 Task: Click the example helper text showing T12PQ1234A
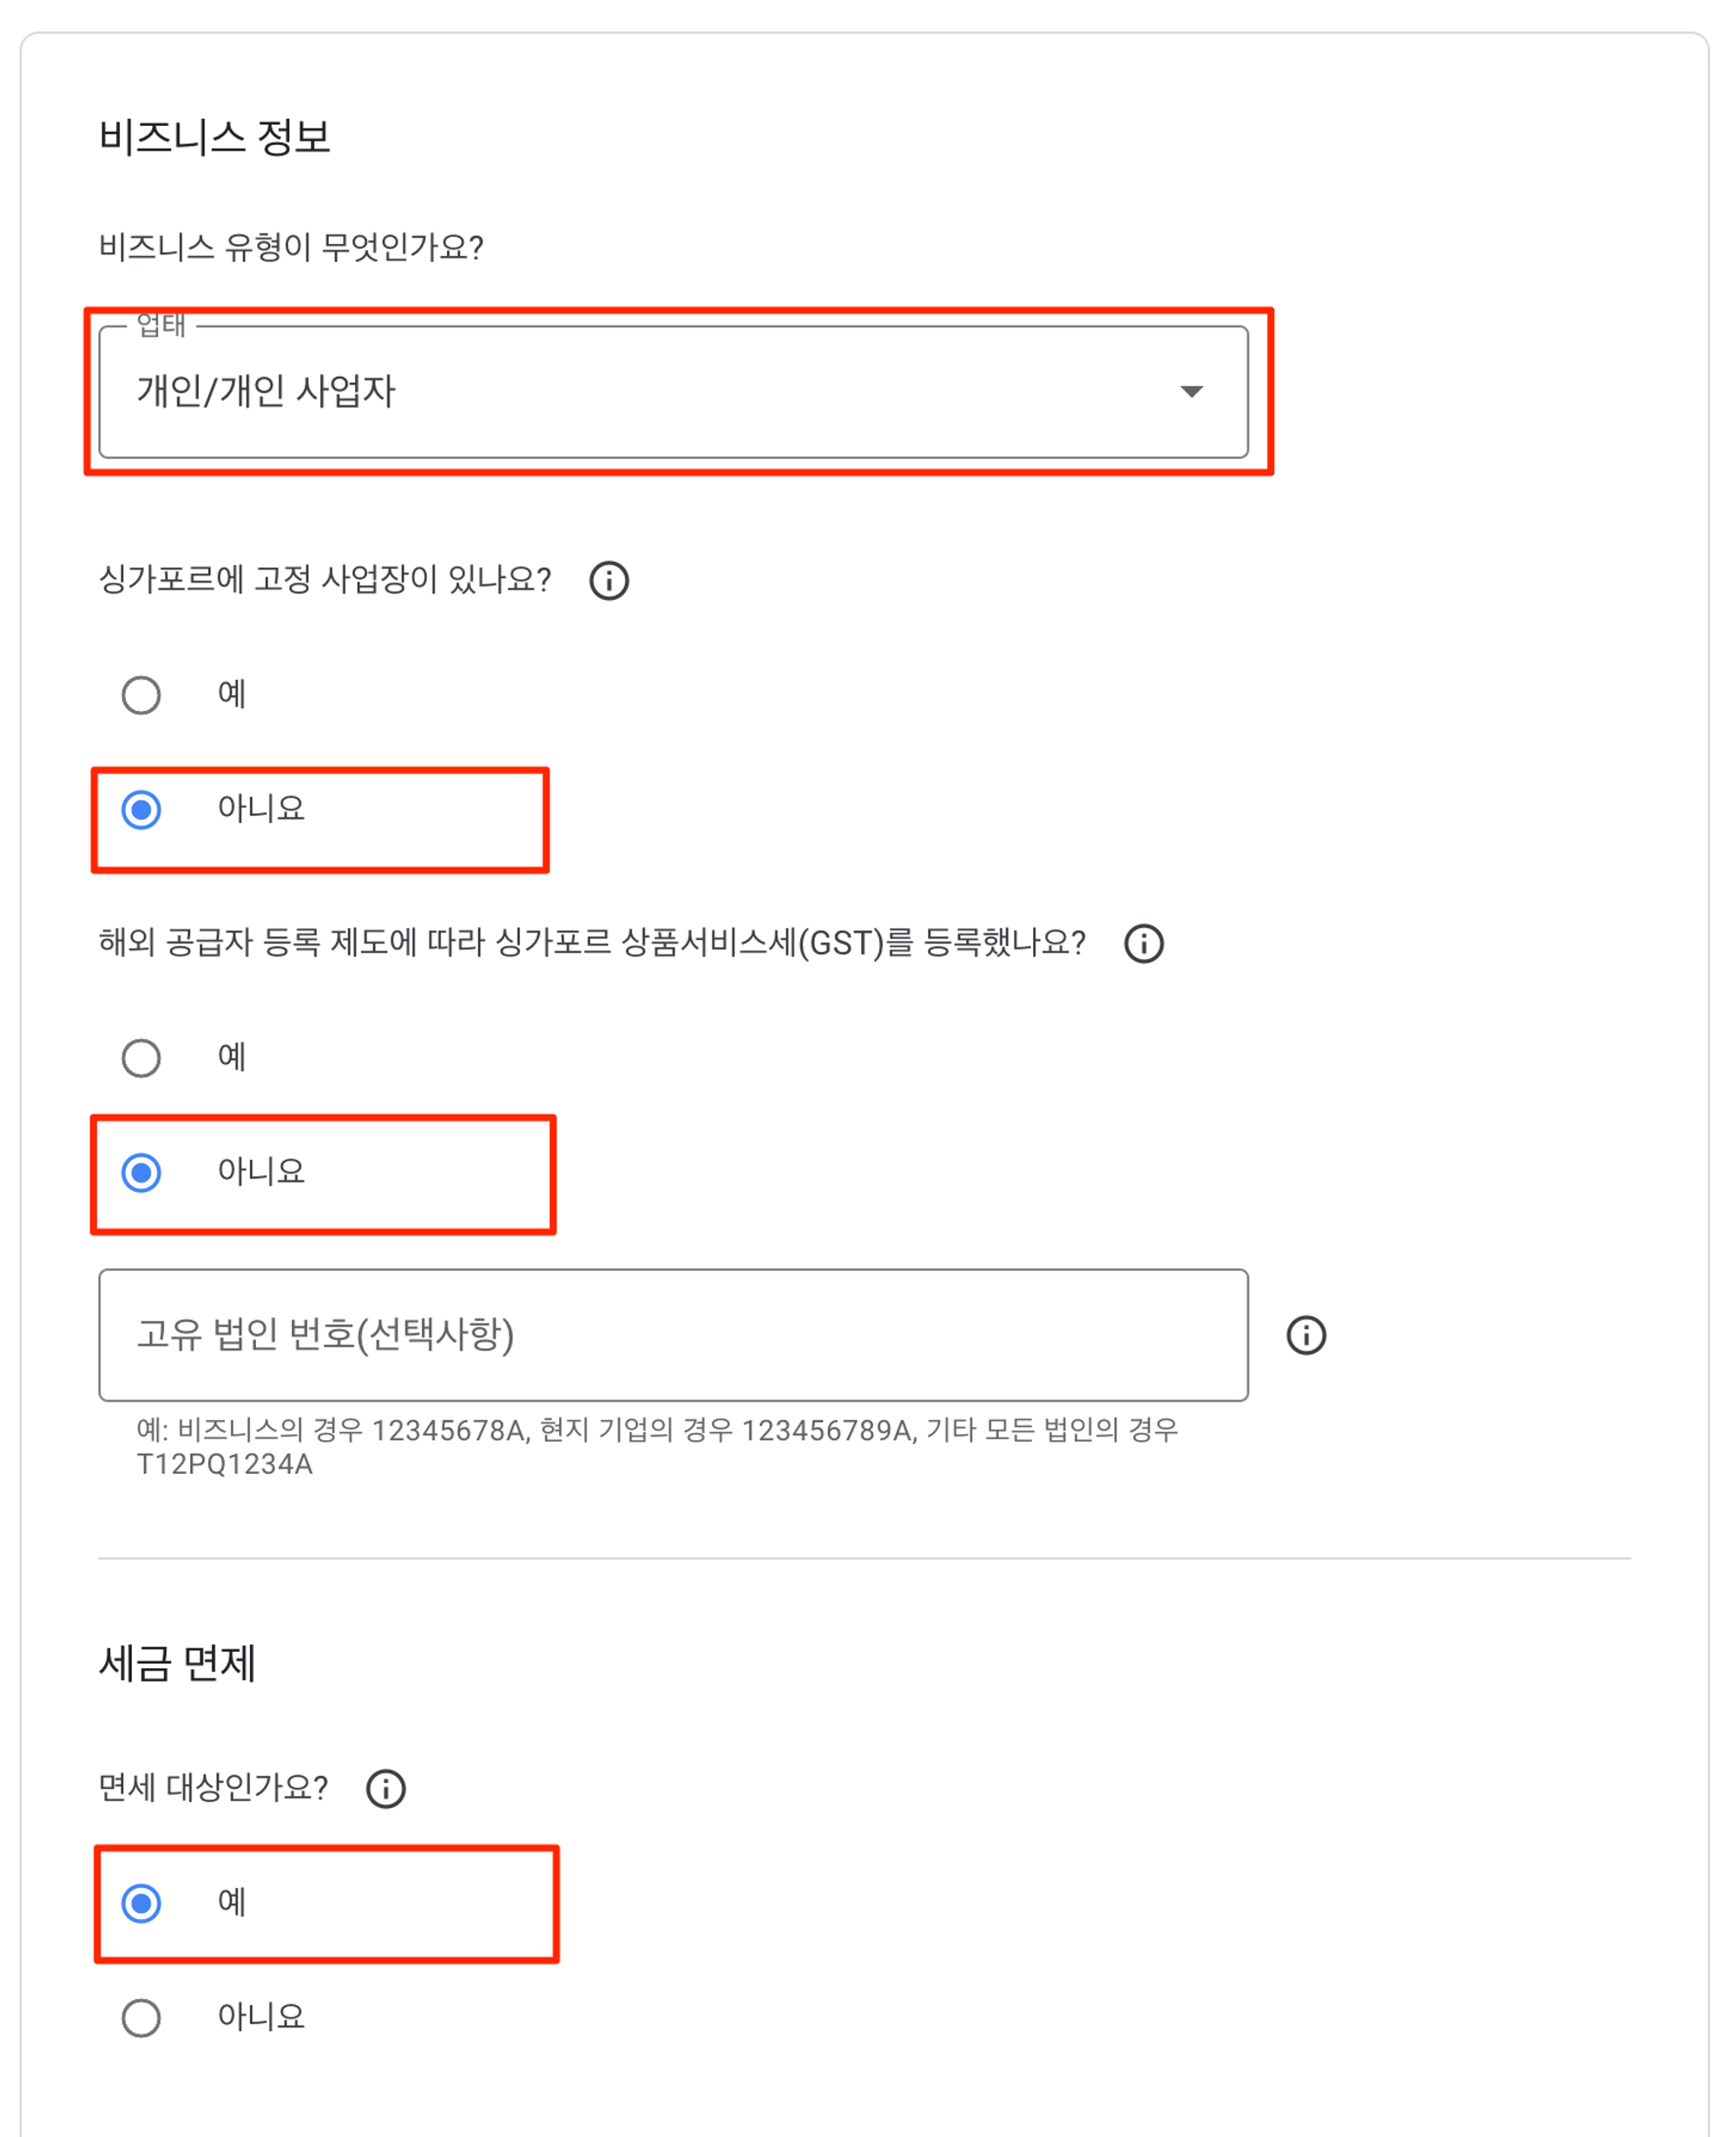pyautogui.click(x=657, y=1447)
